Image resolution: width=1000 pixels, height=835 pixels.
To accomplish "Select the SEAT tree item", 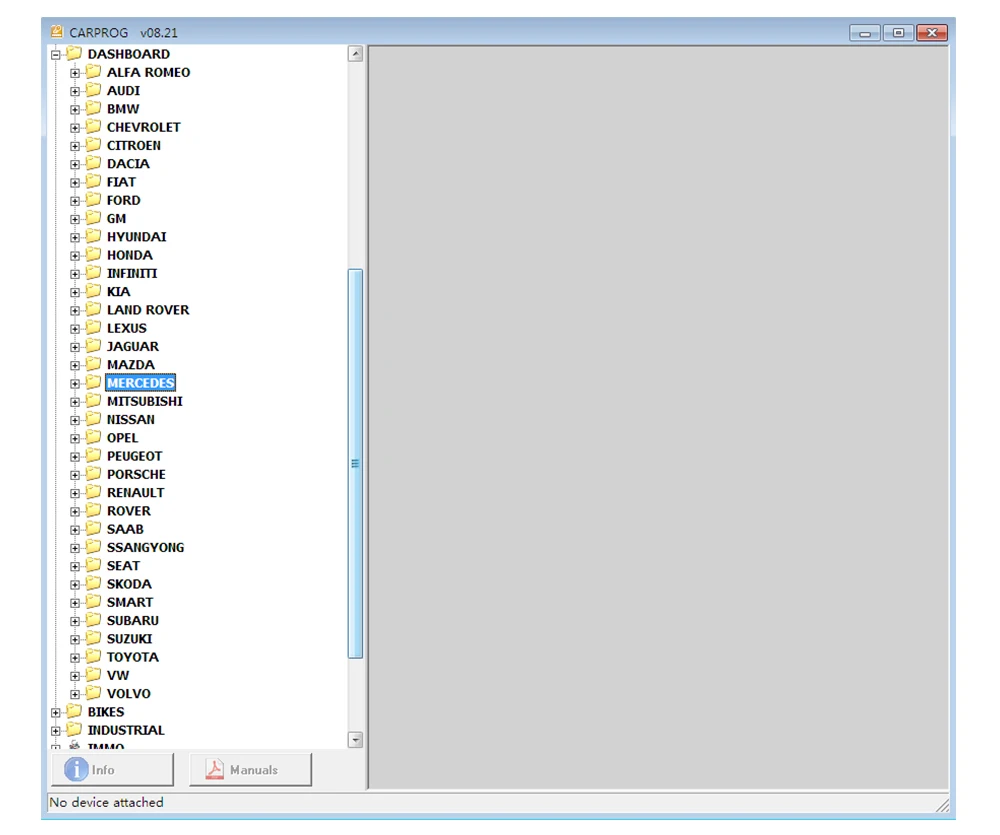I will tap(123, 566).
